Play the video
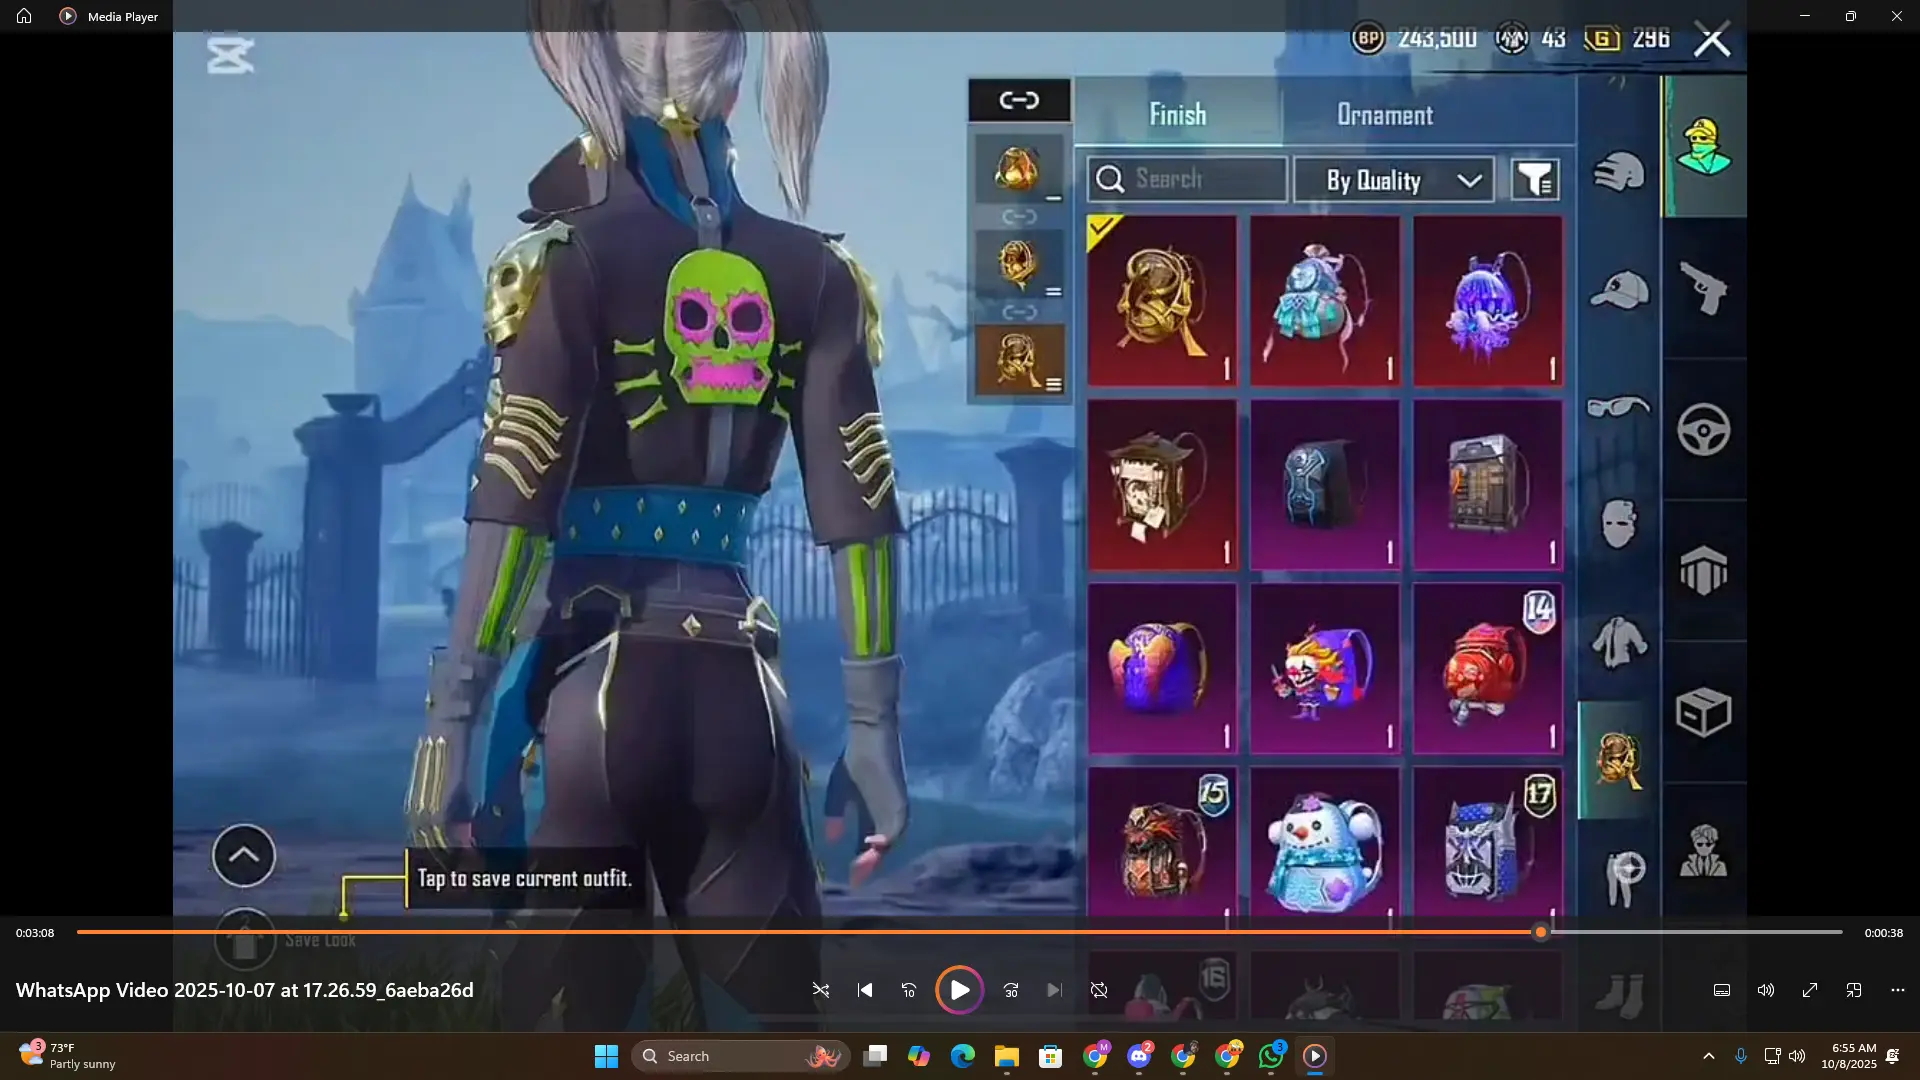Image resolution: width=1920 pixels, height=1080 pixels. [x=959, y=990]
